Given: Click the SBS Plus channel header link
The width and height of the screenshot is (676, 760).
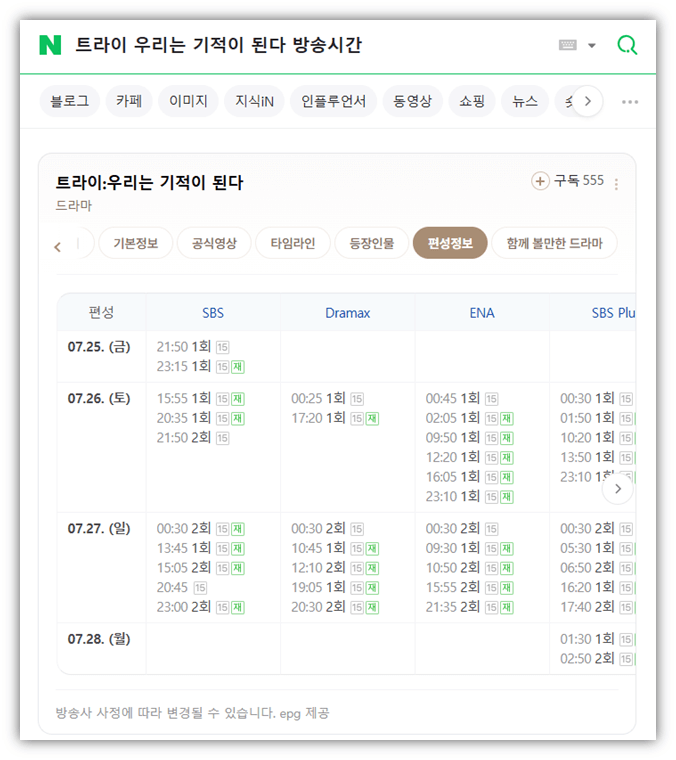Looking at the screenshot, I should 613,313.
